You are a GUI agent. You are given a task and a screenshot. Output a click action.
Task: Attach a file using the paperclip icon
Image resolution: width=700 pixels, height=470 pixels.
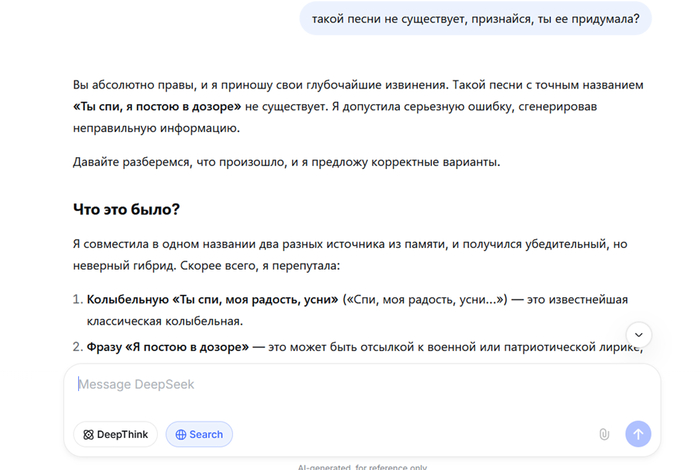click(x=604, y=434)
